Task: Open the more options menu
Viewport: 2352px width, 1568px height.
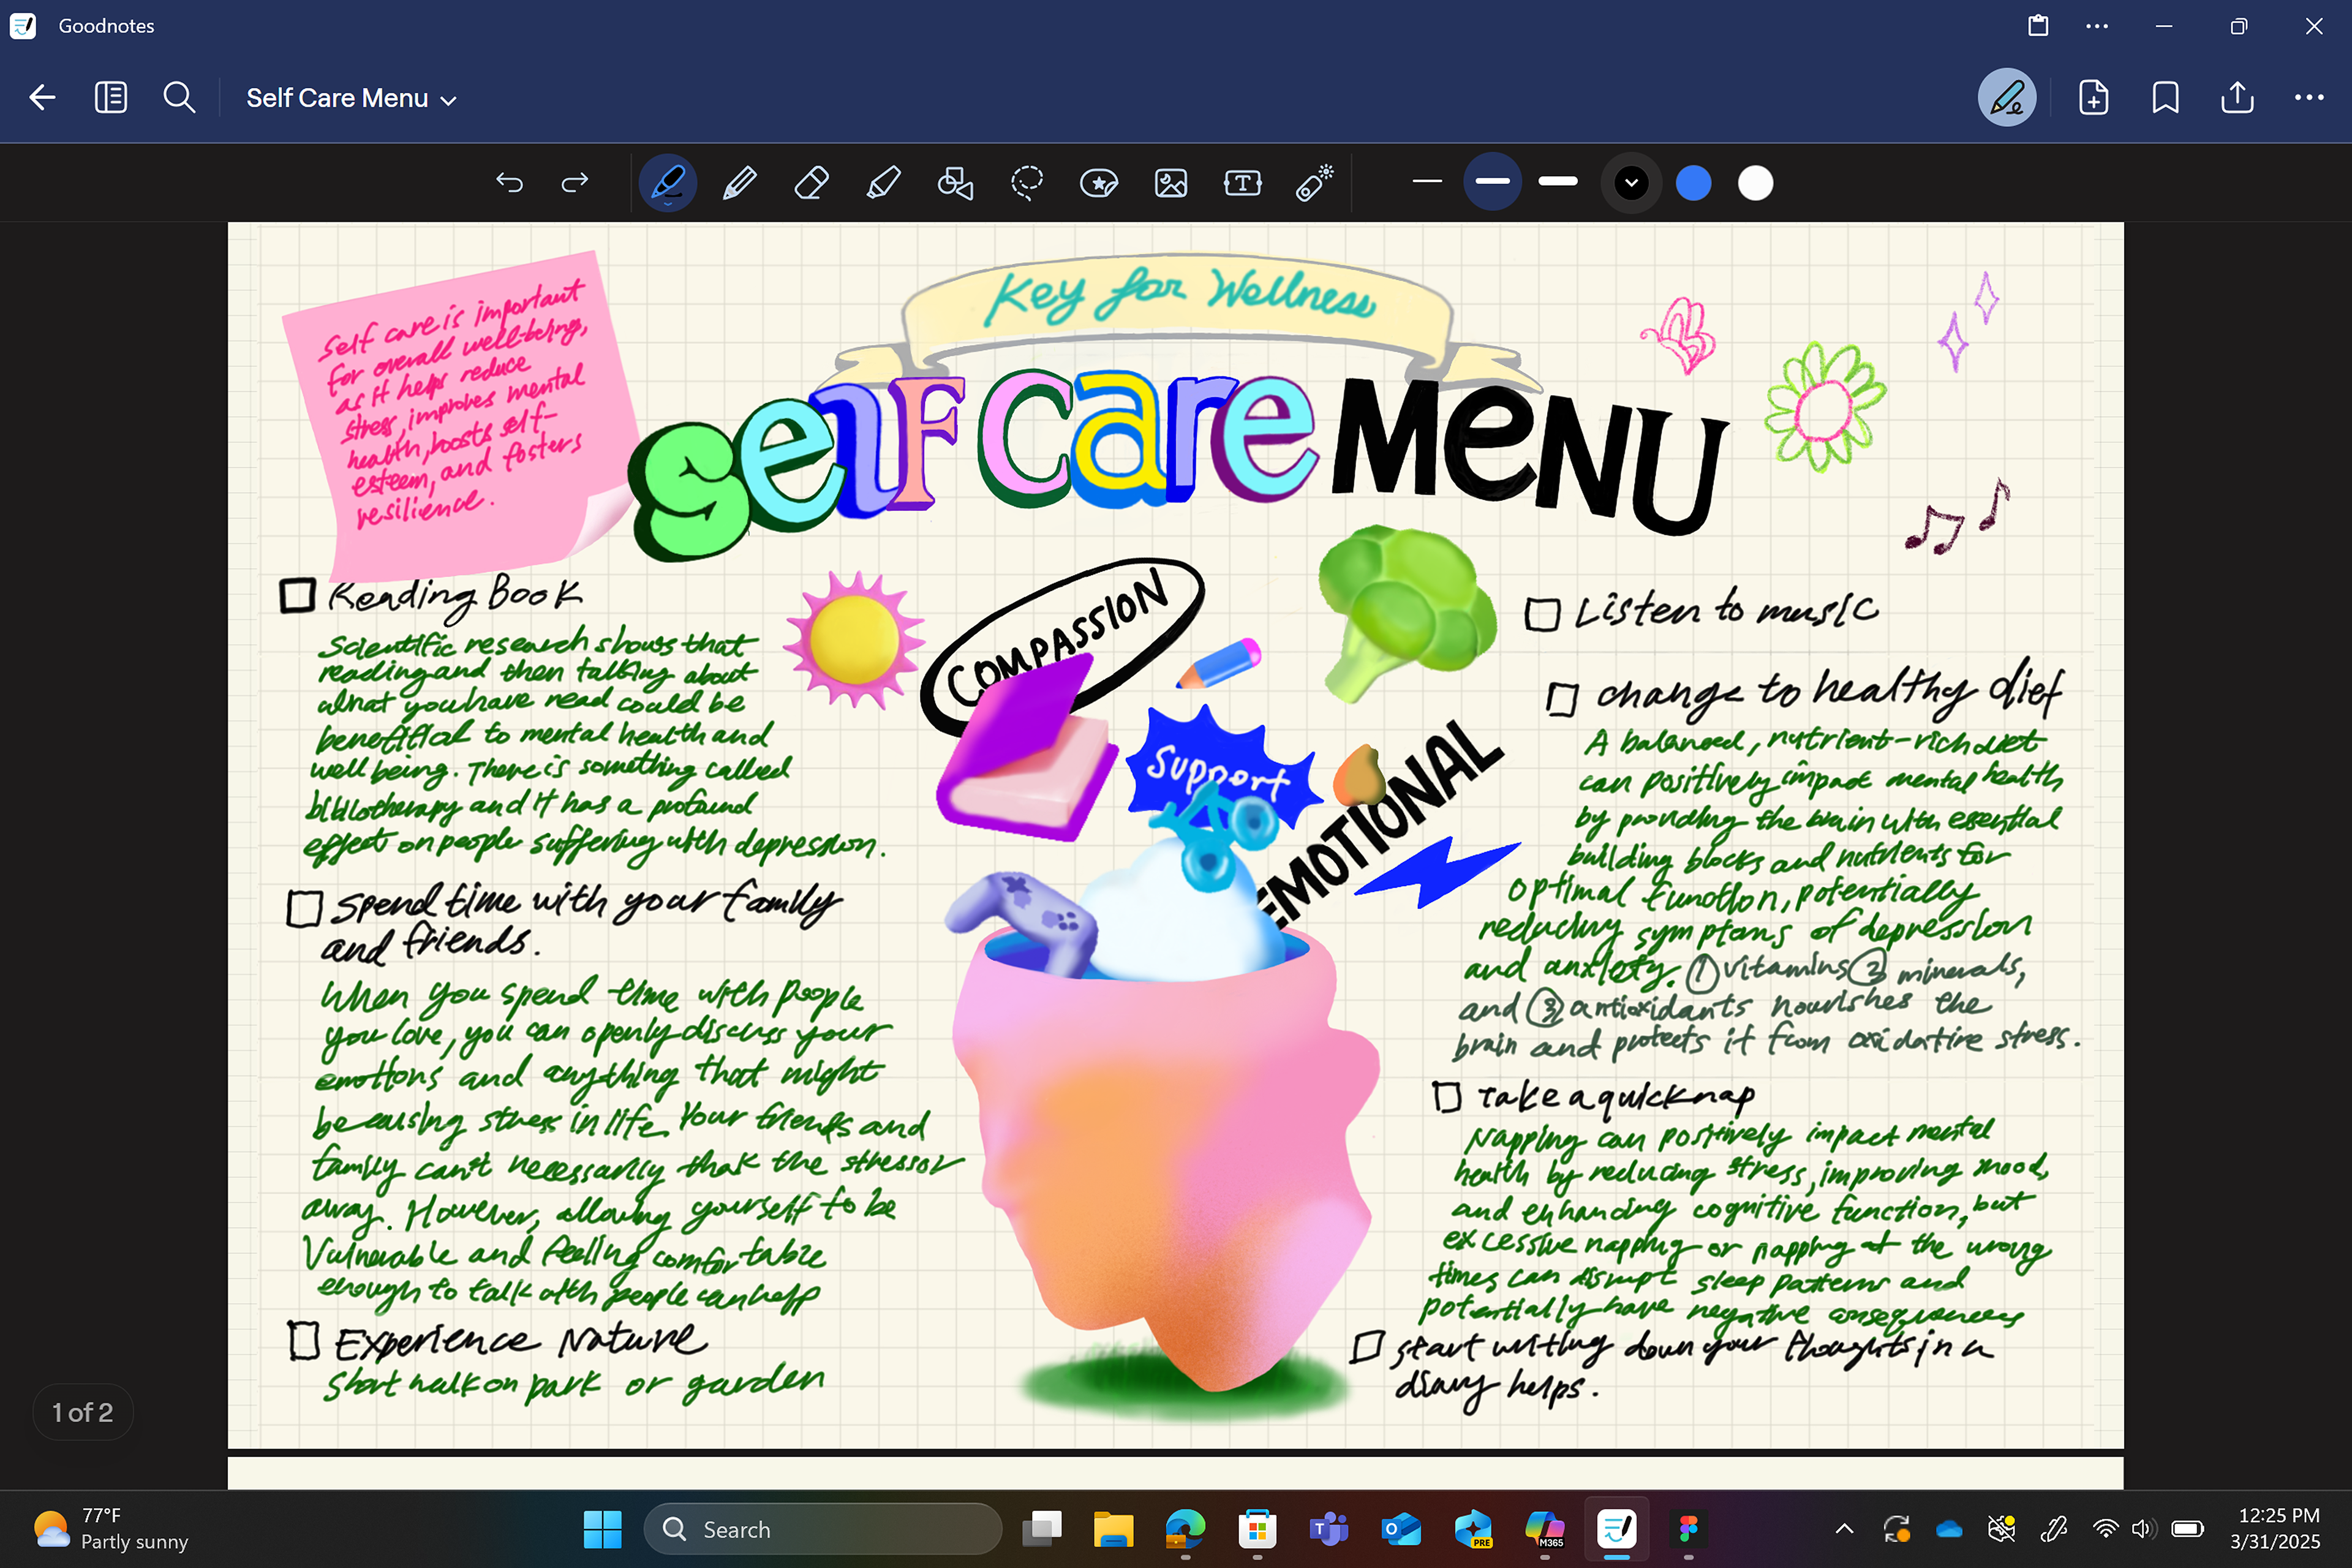Action: (2308, 98)
